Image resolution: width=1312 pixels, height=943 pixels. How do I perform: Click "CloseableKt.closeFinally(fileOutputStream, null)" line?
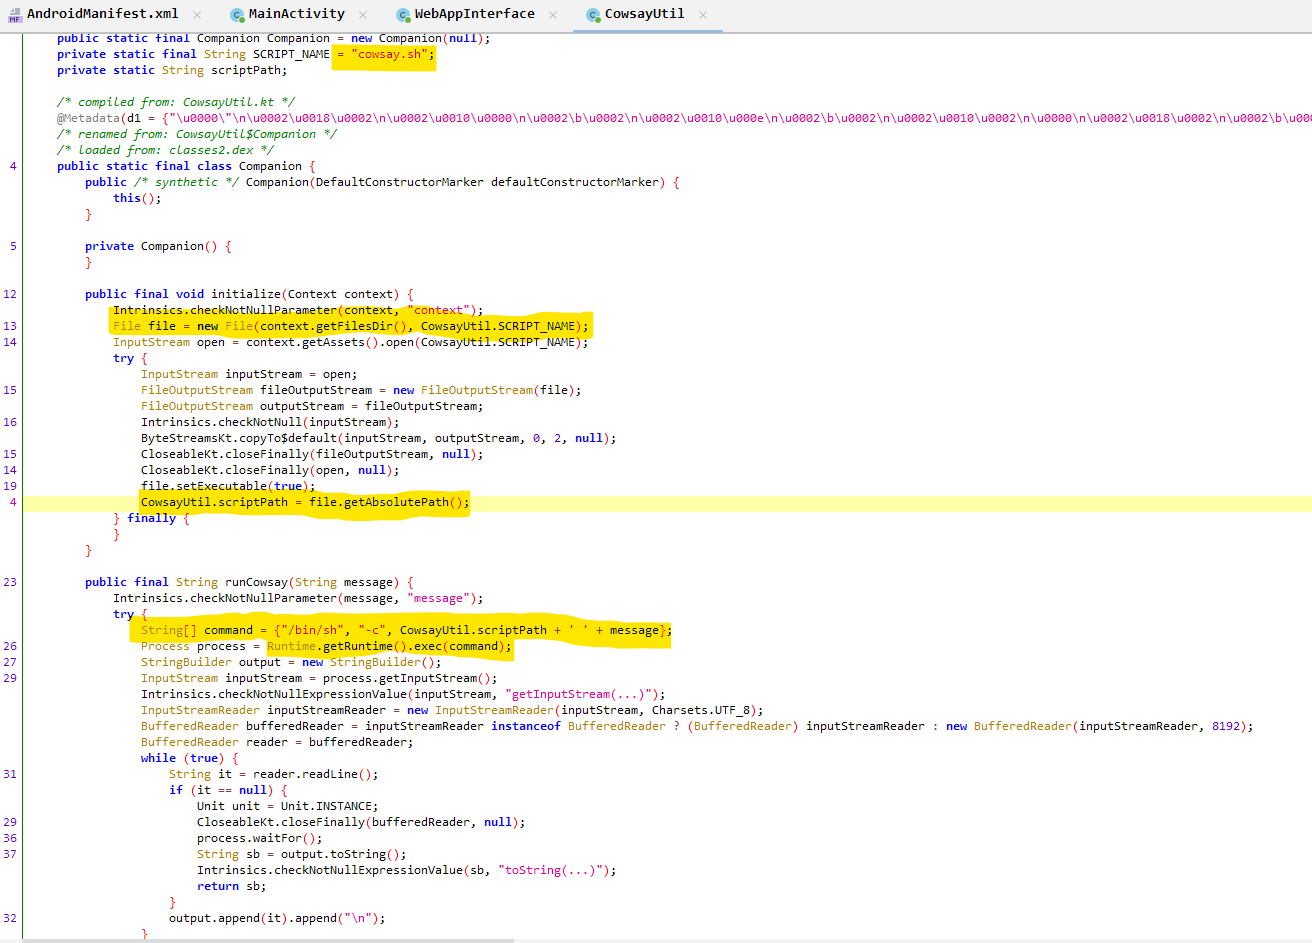click(x=312, y=454)
